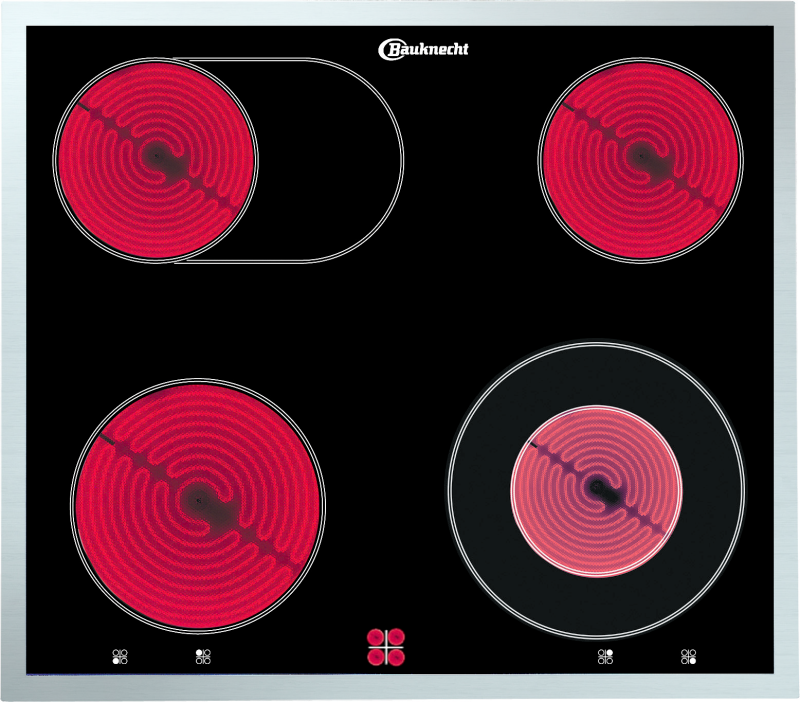Select zone marker with bottom-left dot filled
Screen dimensions: 800x702
pyautogui.click(x=120, y=657)
